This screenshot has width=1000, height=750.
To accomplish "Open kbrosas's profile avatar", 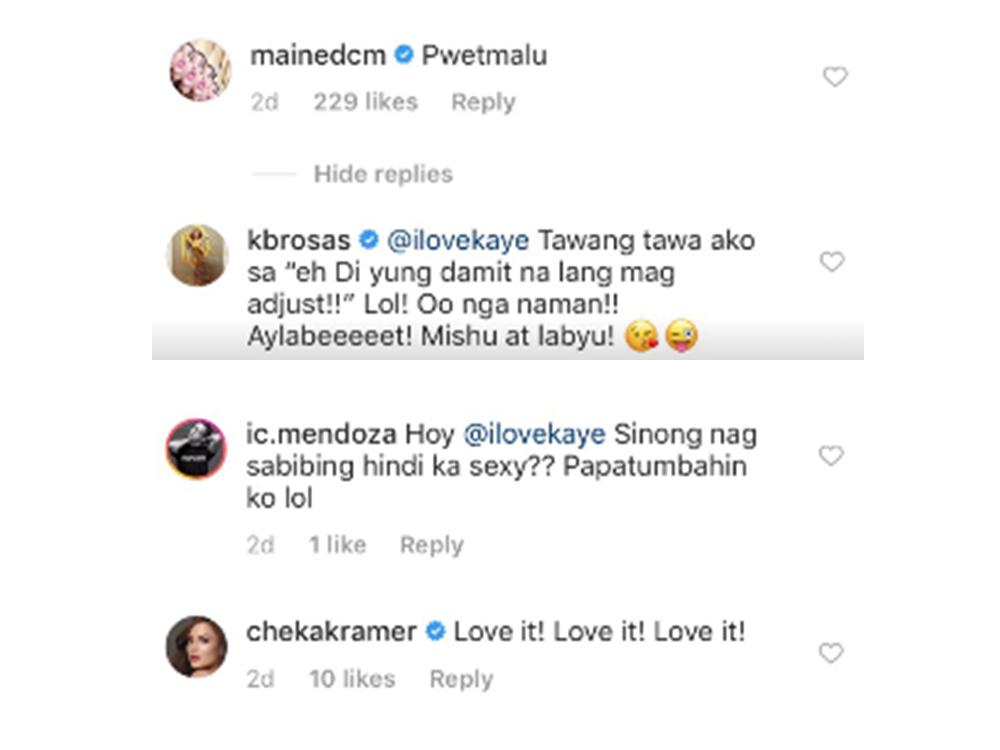I will 197,255.
